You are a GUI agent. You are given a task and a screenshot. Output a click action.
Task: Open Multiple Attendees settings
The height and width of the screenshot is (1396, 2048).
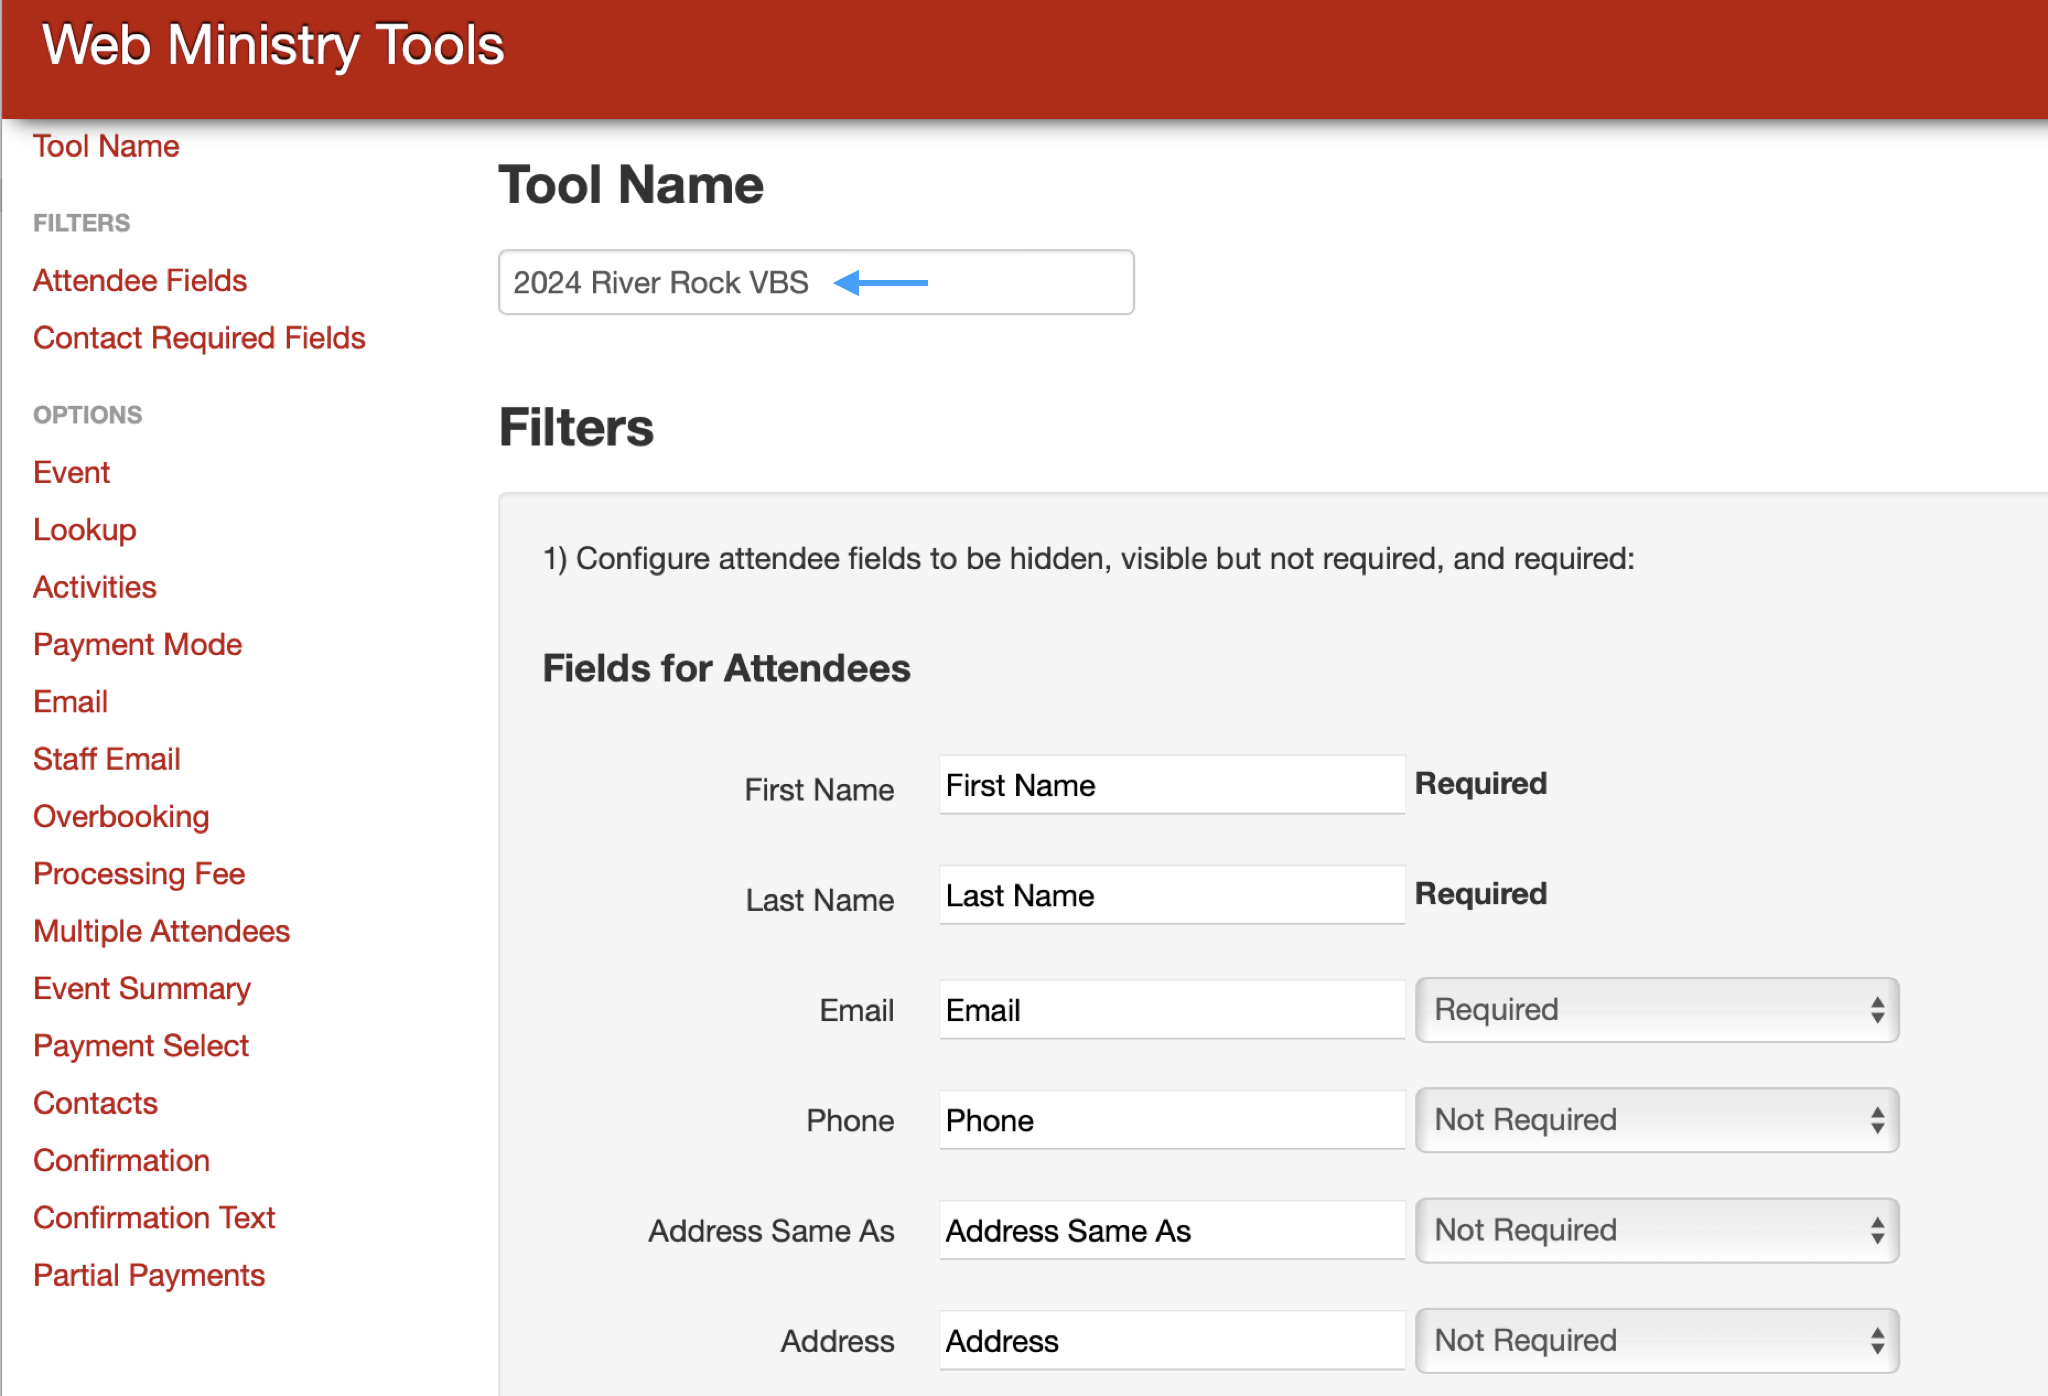pyautogui.click(x=161, y=931)
